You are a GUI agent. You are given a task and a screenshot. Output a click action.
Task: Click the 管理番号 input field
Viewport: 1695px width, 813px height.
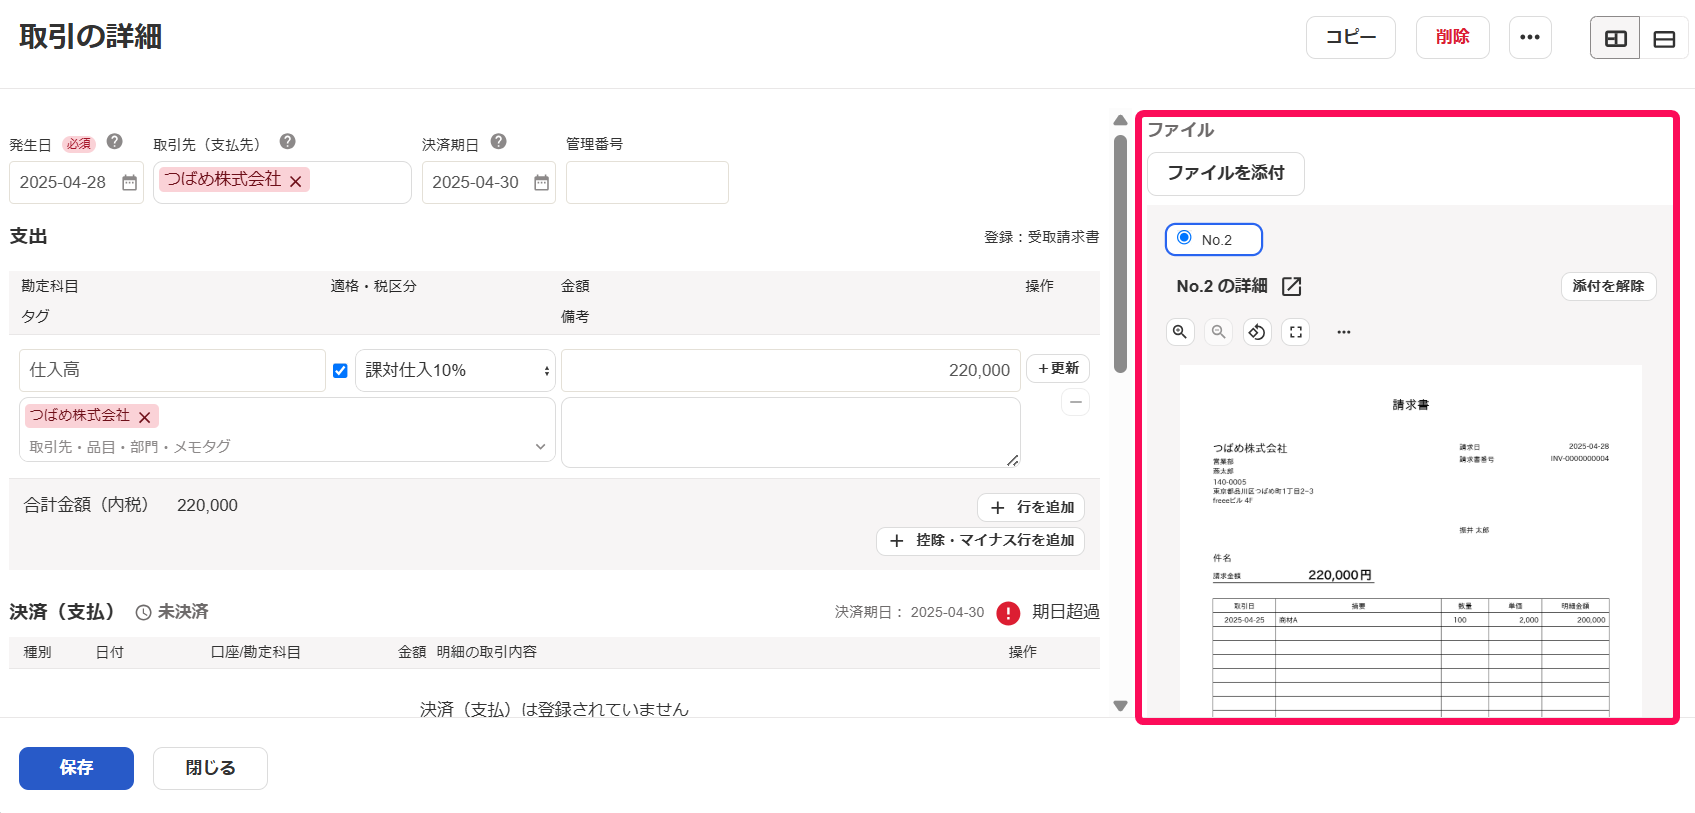(x=647, y=183)
